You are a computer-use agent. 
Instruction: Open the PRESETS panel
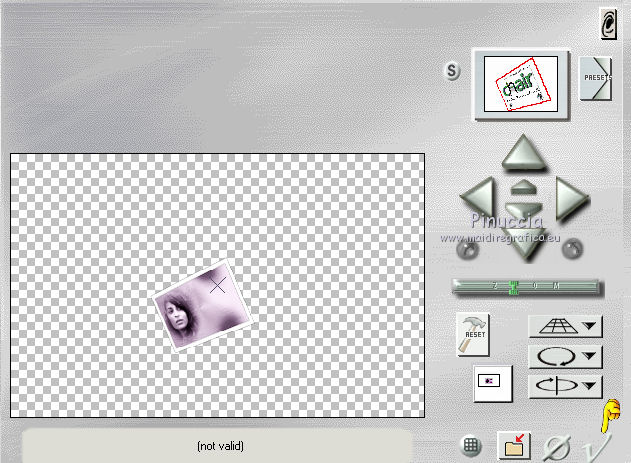pyautogui.click(x=595, y=78)
